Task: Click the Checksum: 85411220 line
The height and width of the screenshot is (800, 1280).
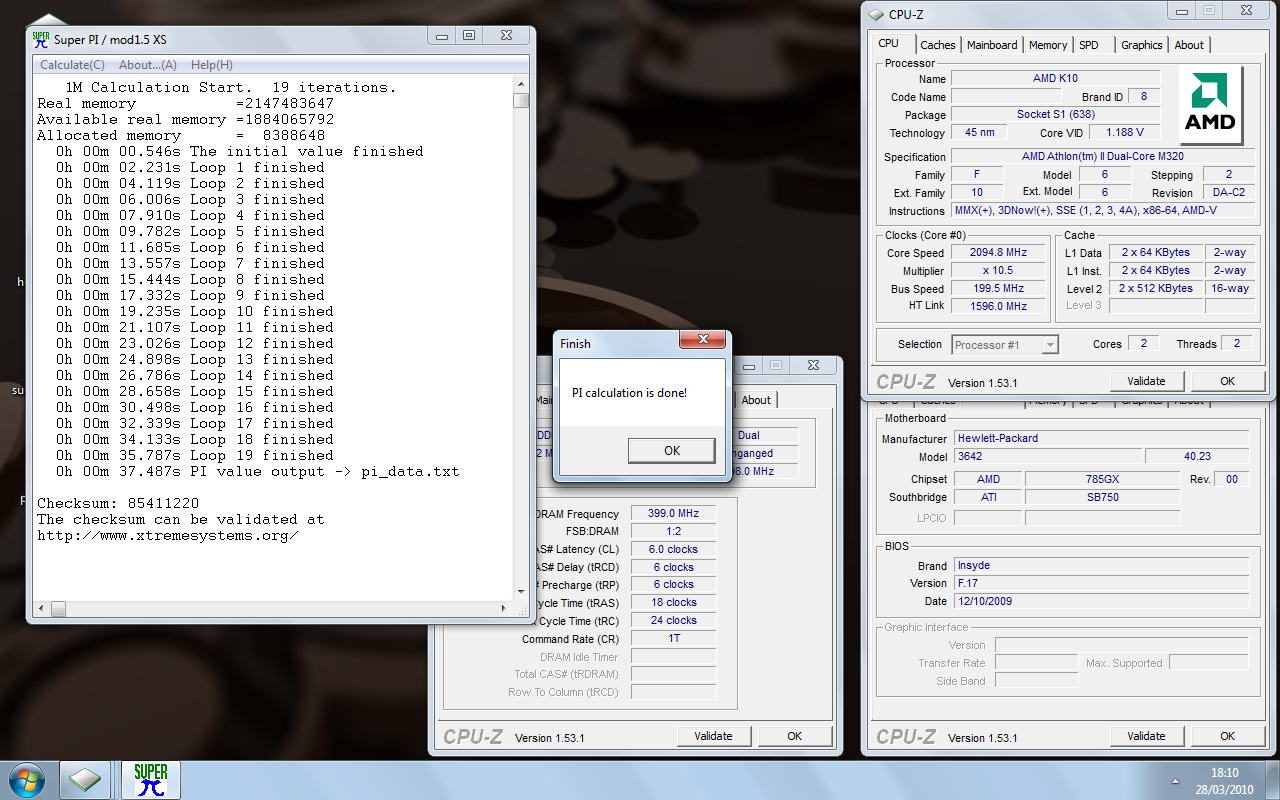Action: tap(118, 503)
